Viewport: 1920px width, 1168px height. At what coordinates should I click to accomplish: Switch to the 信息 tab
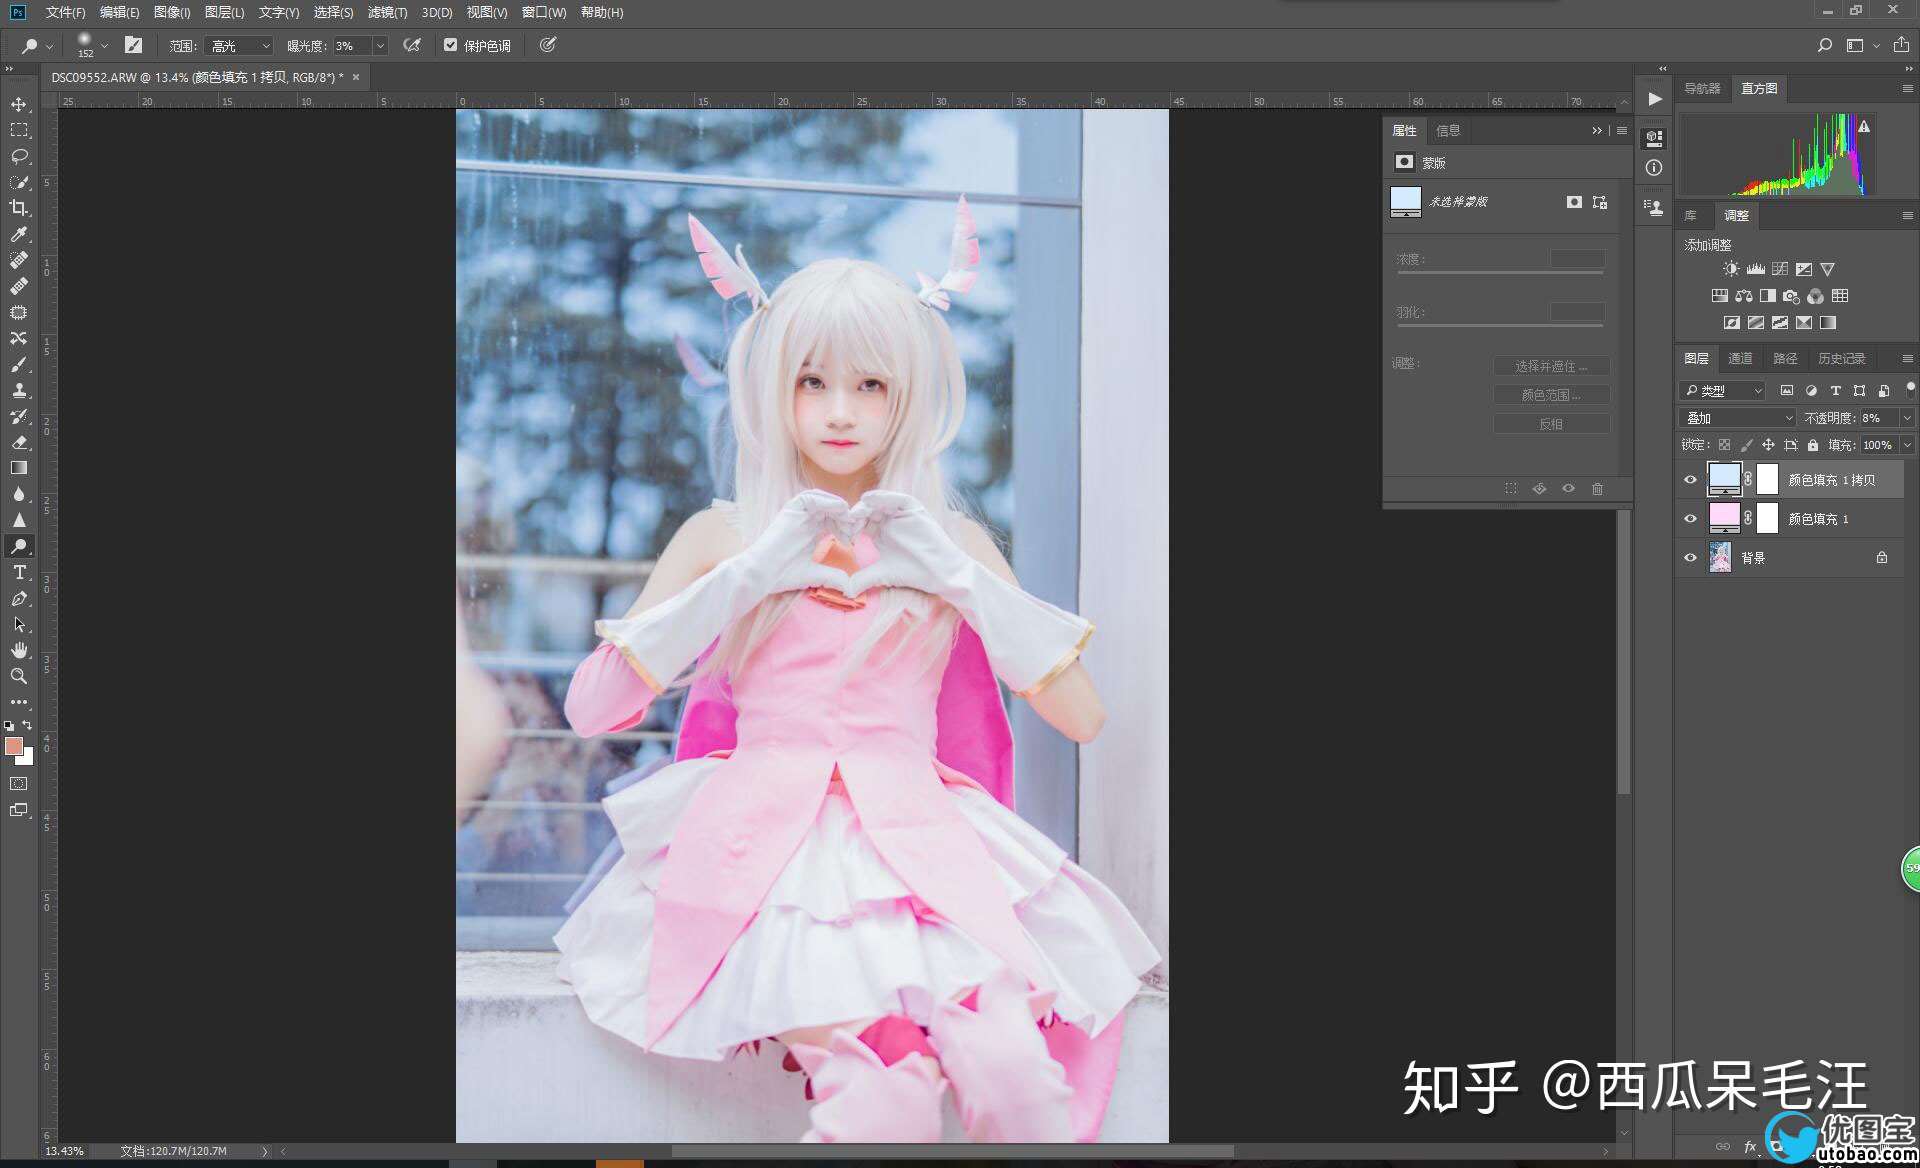click(1448, 131)
